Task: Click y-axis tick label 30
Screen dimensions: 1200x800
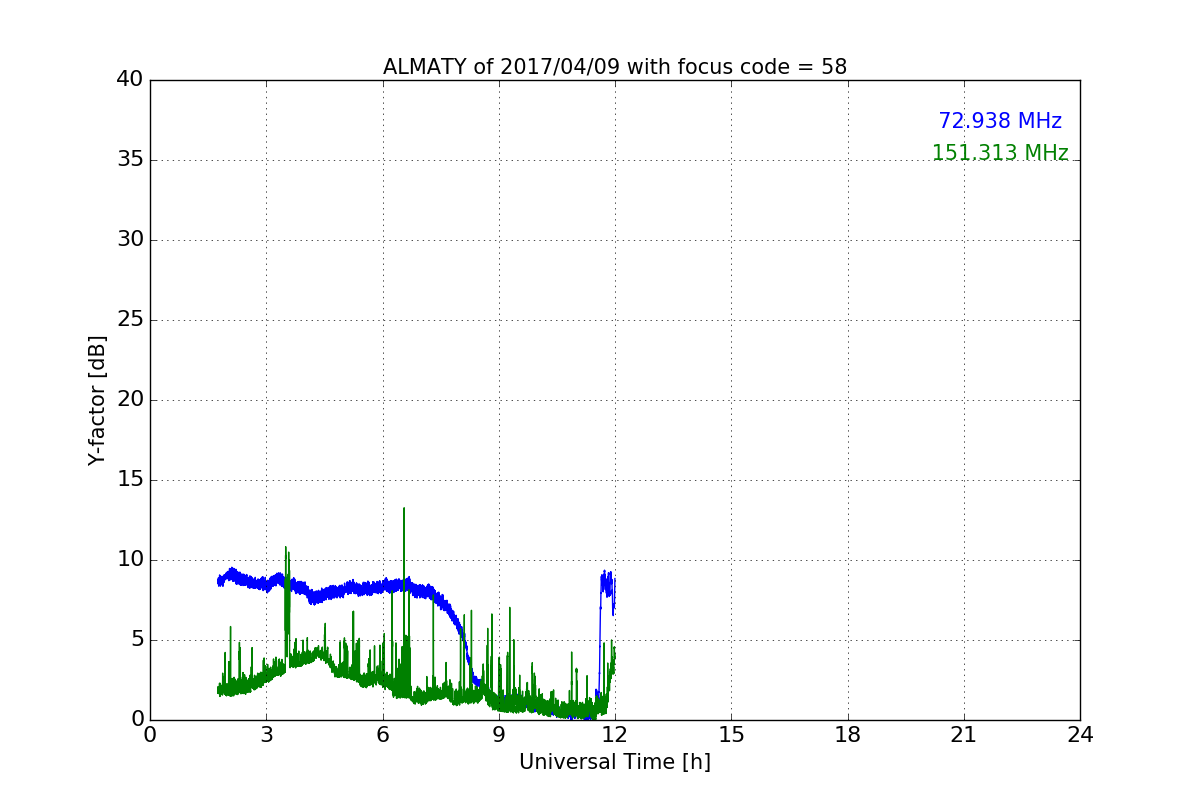Action: (x=130, y=240)
